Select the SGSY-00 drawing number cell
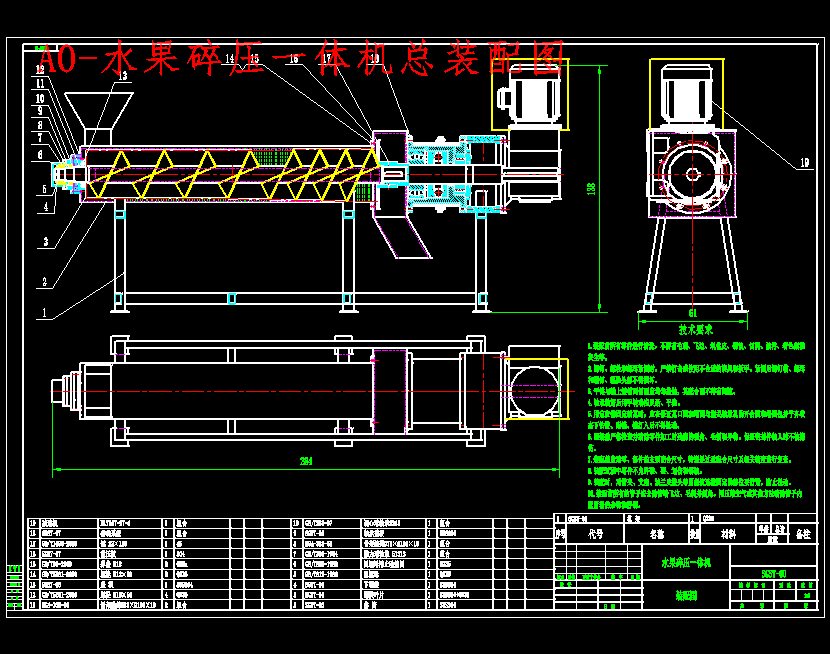The image size is (830, 654). point(774,574)
